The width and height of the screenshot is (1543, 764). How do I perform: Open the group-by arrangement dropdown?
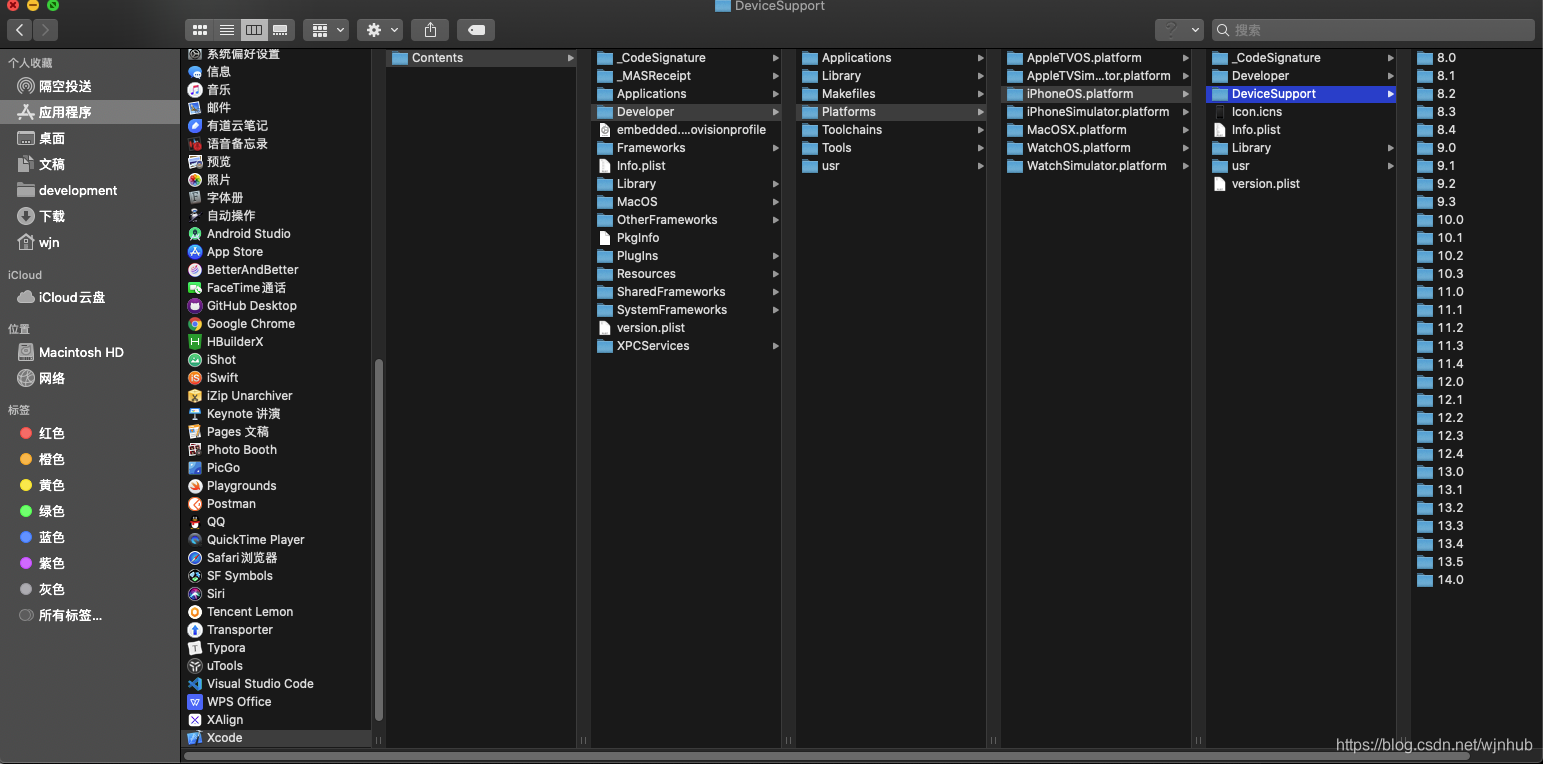click(x=326, y=30)
